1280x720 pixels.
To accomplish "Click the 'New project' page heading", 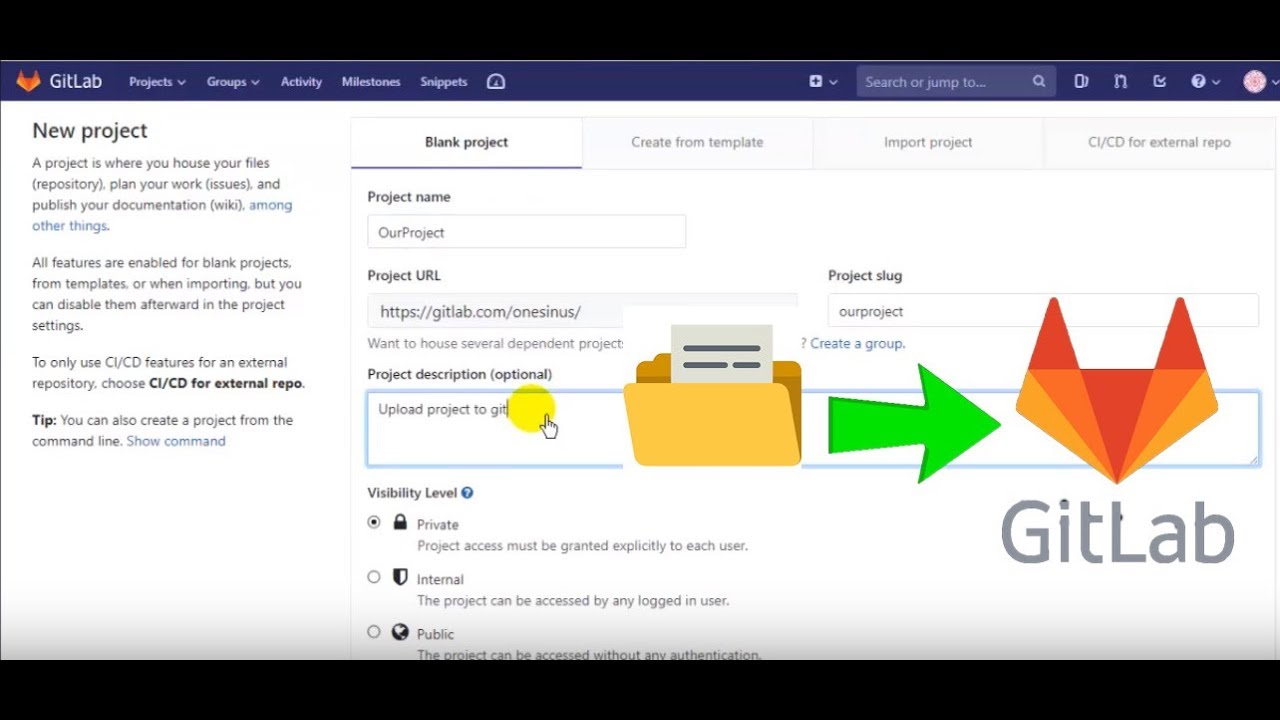I will coord(90,130).
